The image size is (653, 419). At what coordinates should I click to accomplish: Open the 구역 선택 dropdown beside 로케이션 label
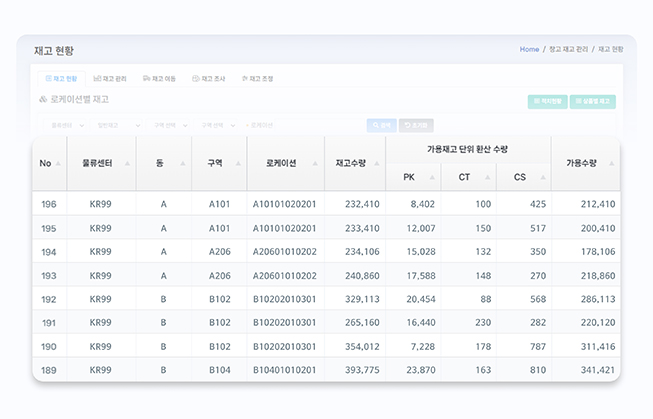(216, 125)
